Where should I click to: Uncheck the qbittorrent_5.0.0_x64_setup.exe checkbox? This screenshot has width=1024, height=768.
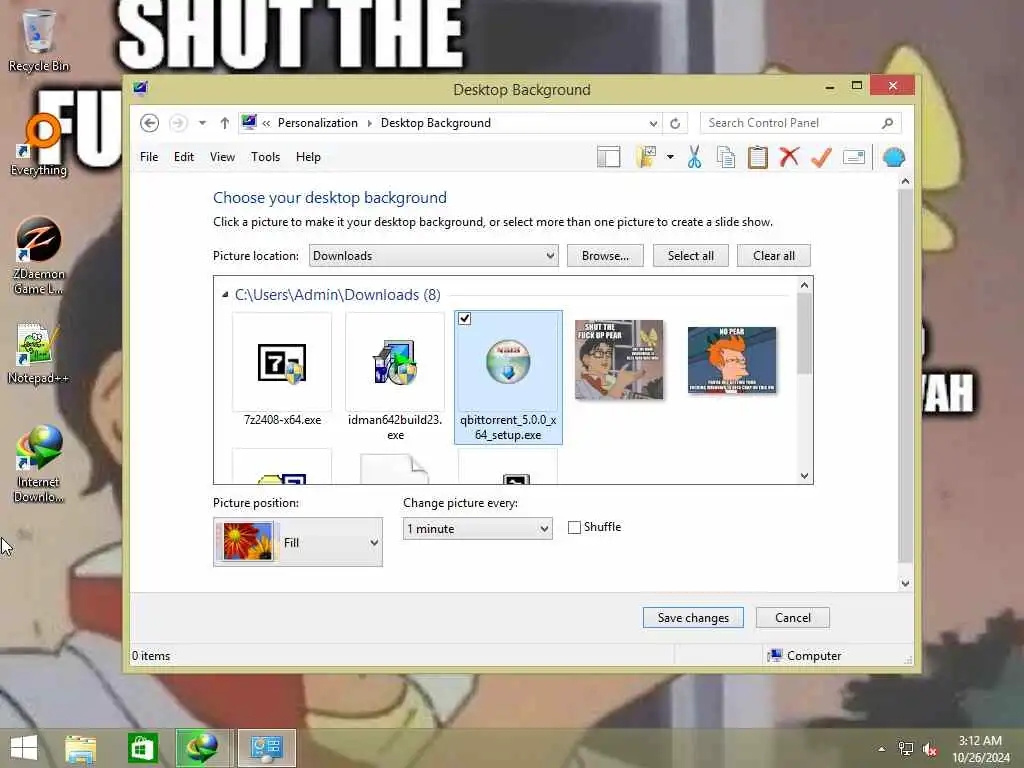coord(464,319)
